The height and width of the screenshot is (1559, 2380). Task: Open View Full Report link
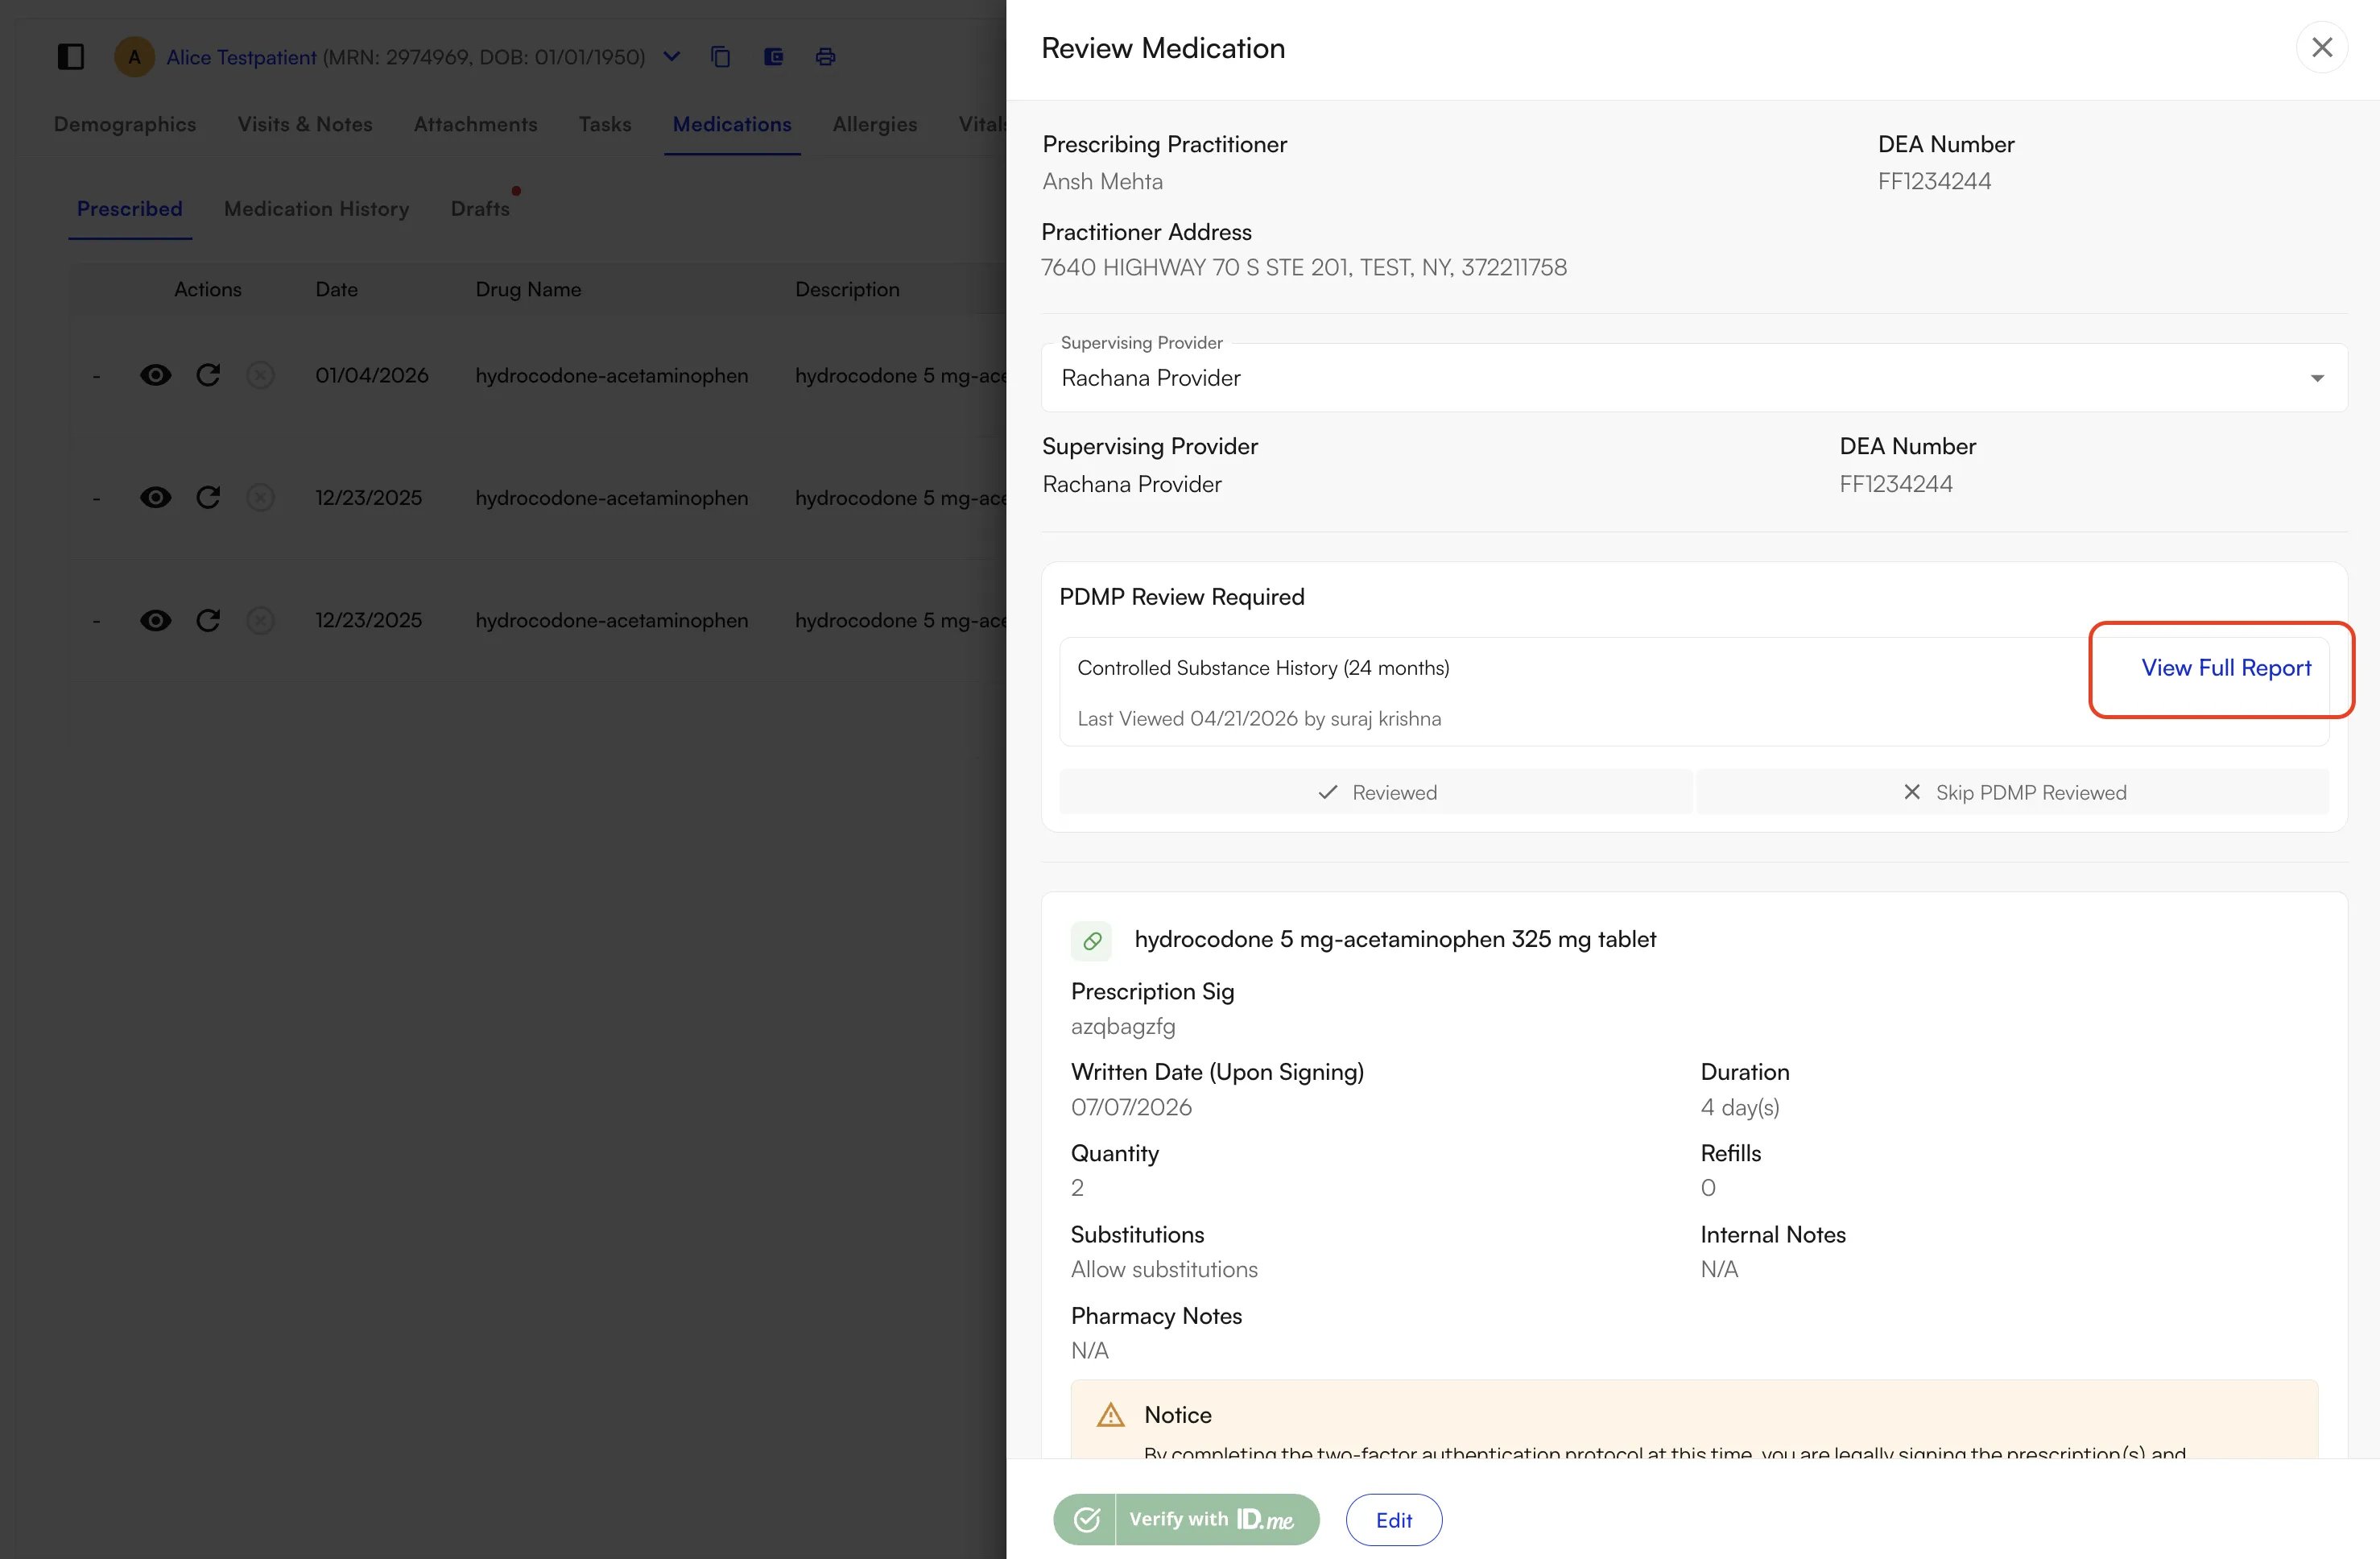click(x=2225, y=668)
